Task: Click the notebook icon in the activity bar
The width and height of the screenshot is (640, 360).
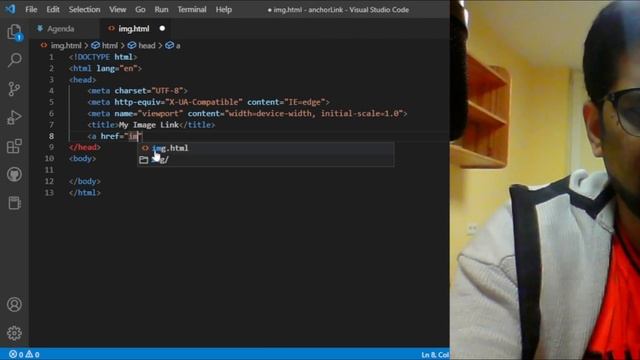Action: (14, 203)
